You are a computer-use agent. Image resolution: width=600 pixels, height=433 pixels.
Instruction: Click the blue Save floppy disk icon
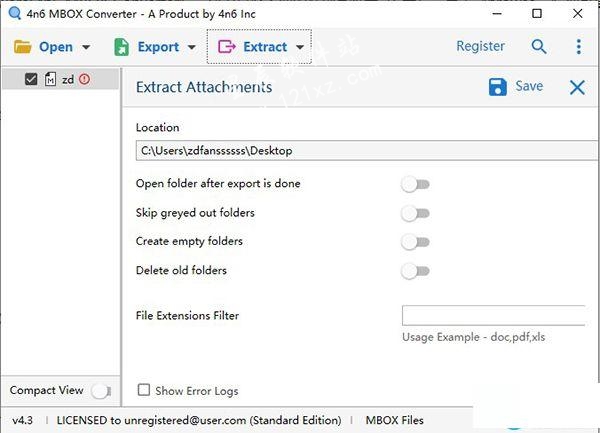[497, 87]
